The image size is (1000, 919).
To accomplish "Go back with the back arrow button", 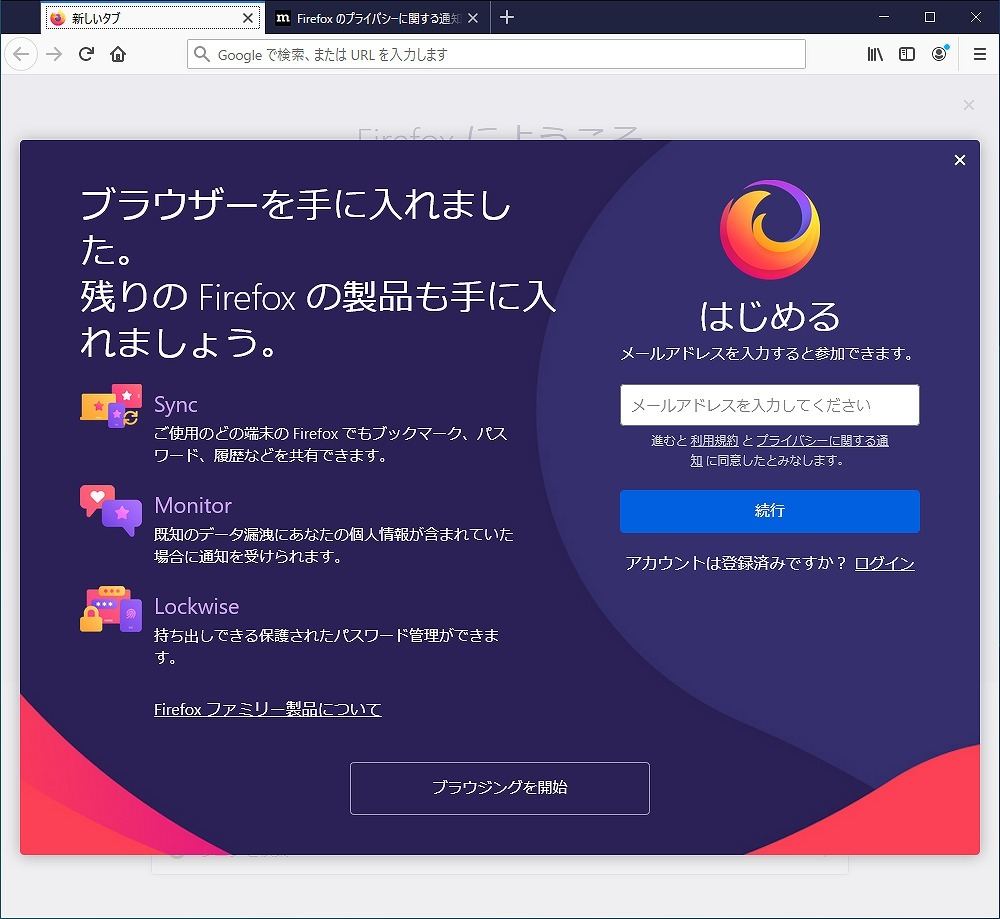I will (x=21, y=54).
